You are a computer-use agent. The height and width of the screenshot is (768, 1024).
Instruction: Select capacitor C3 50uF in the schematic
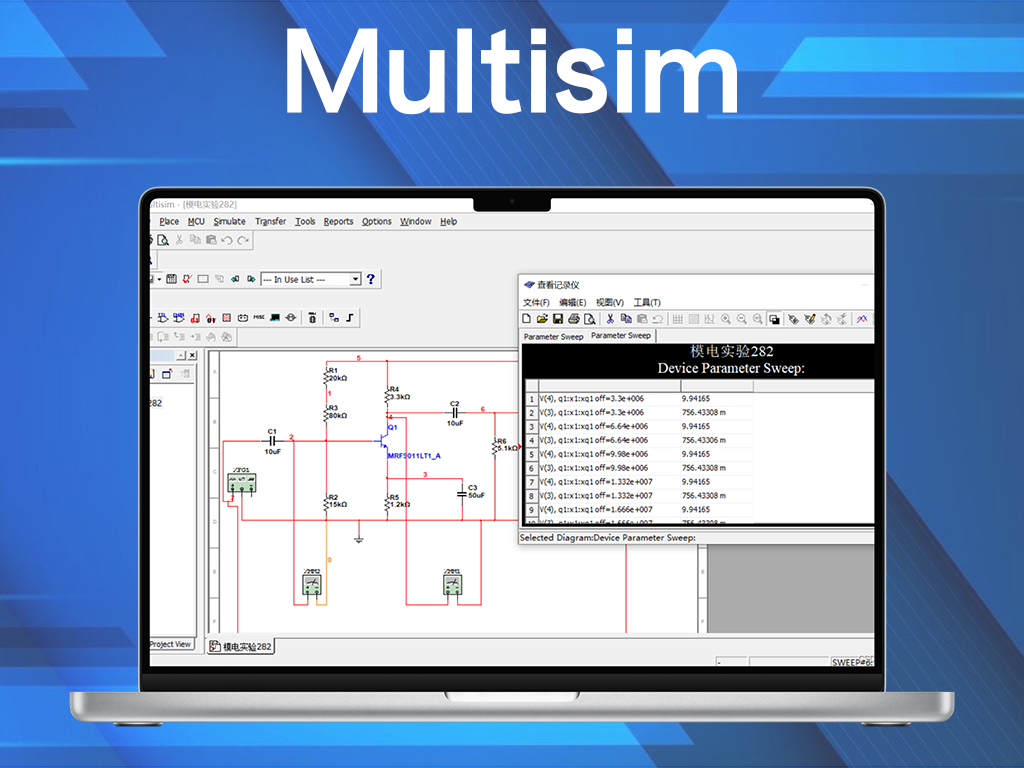point(471,492)
